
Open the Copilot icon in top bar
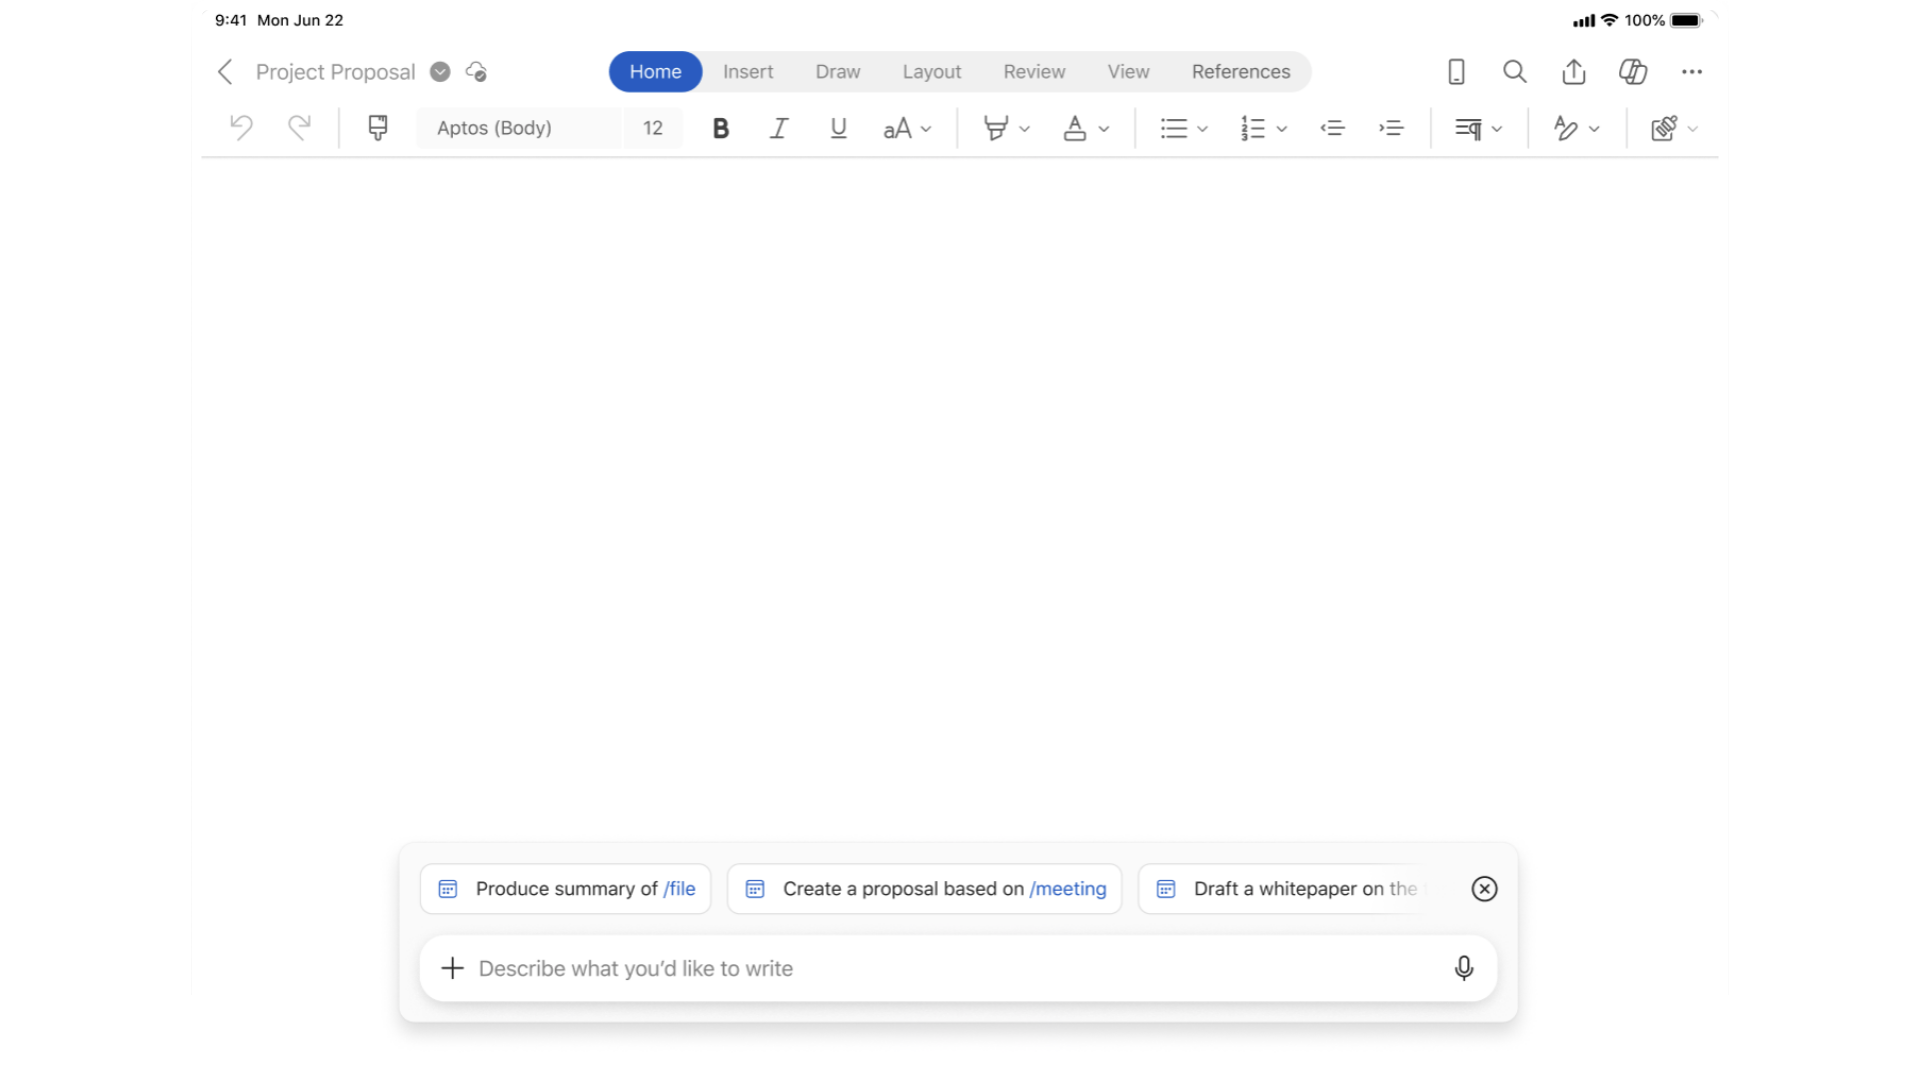click(x=1633, y=71)
